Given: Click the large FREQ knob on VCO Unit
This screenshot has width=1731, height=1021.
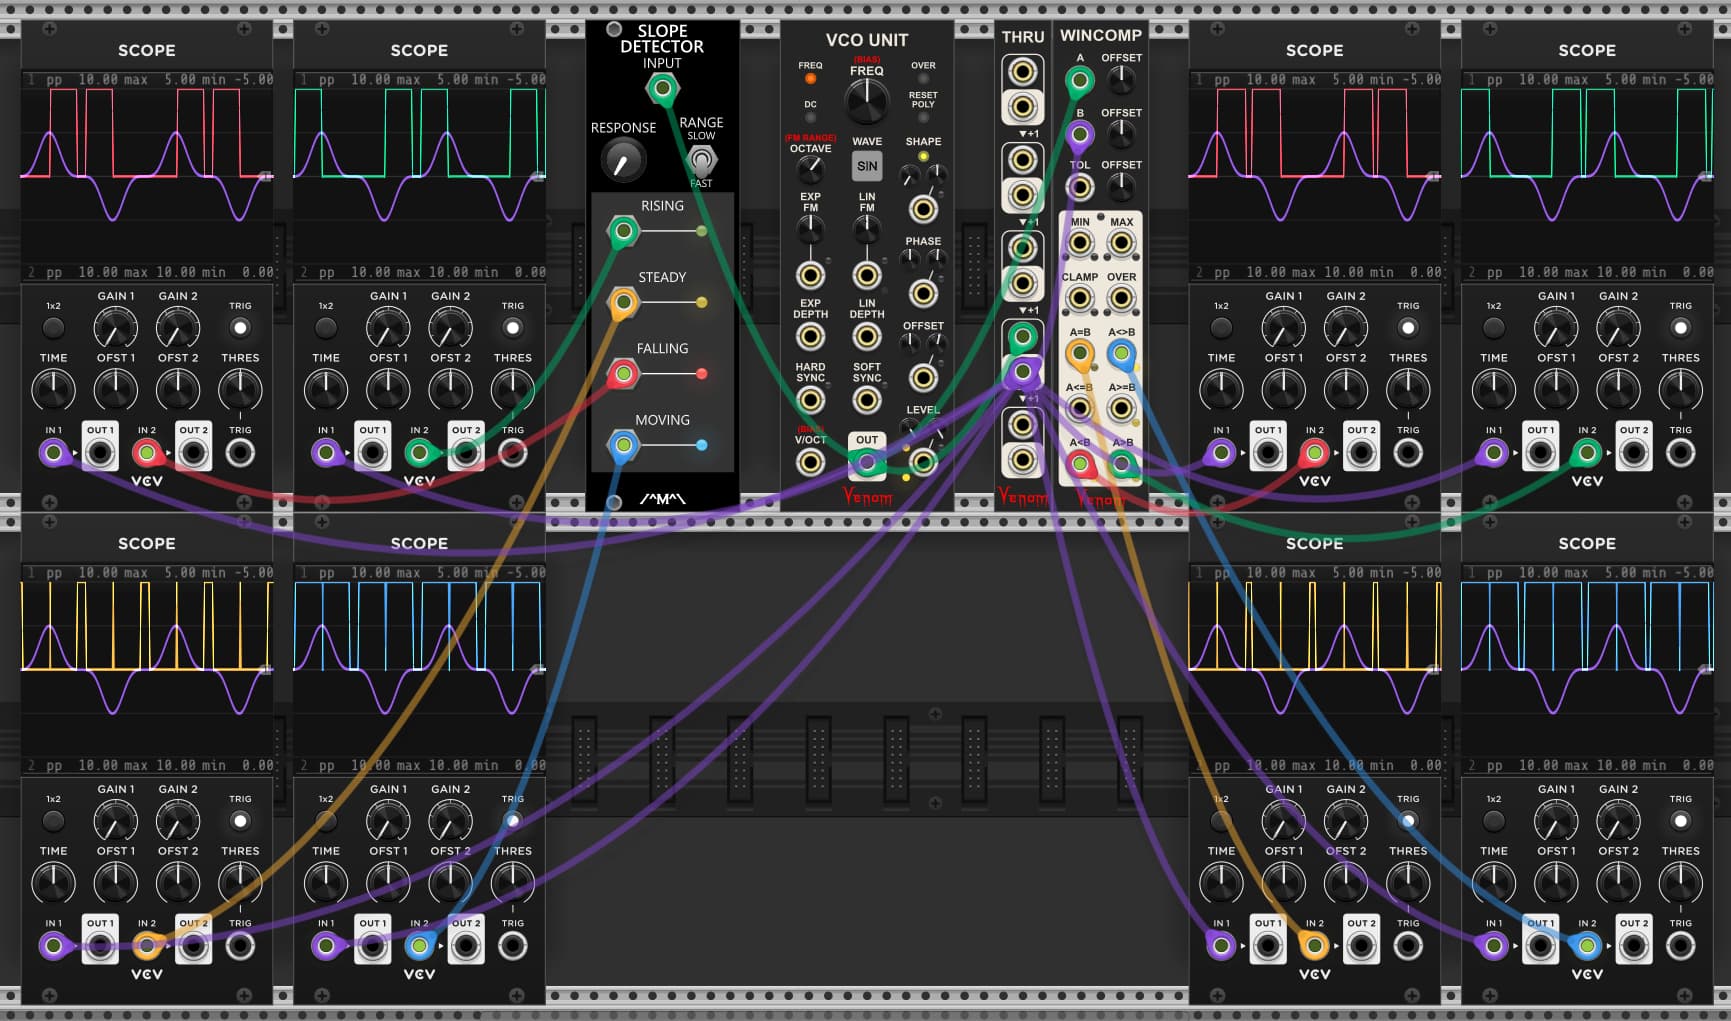Looking at the screenshot, I should point(867,102).
